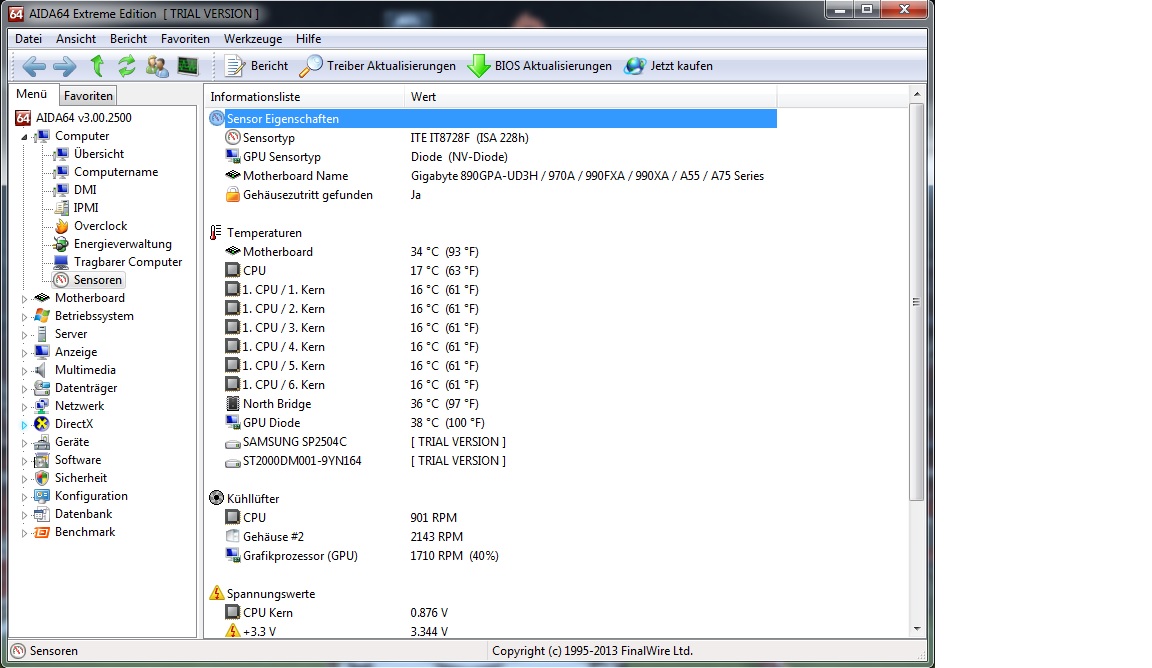Select IPMI tree item

point(86,208)
